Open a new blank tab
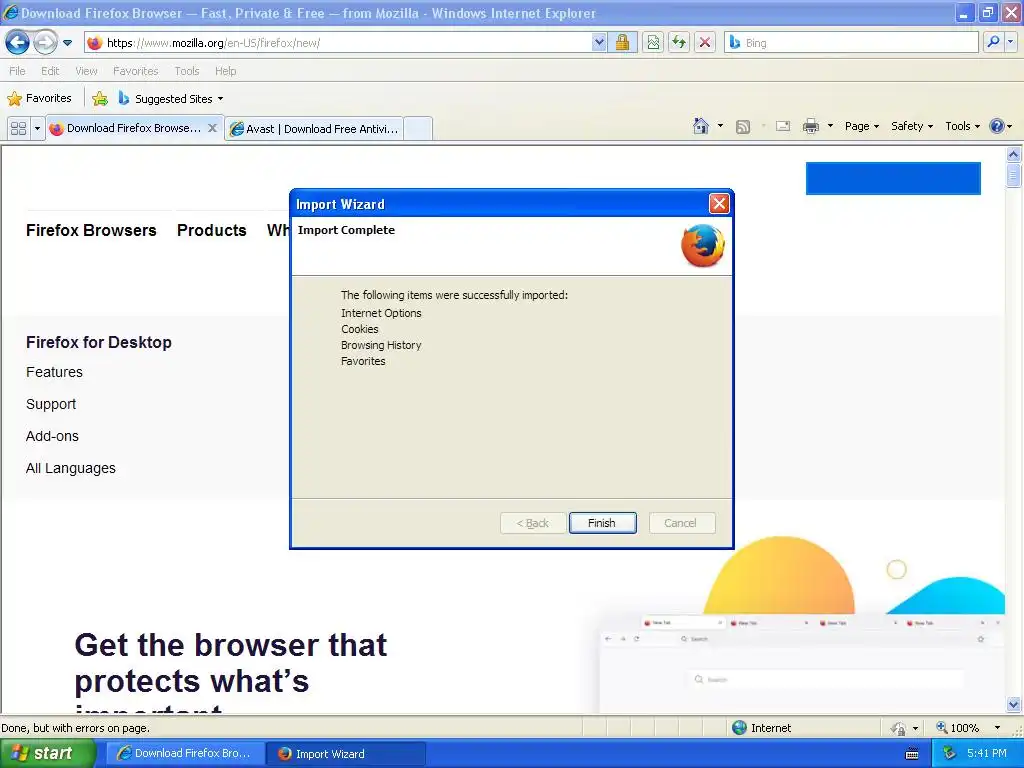Image resolution: width=1024 pixels, height=768 pixels. [418, 129]
